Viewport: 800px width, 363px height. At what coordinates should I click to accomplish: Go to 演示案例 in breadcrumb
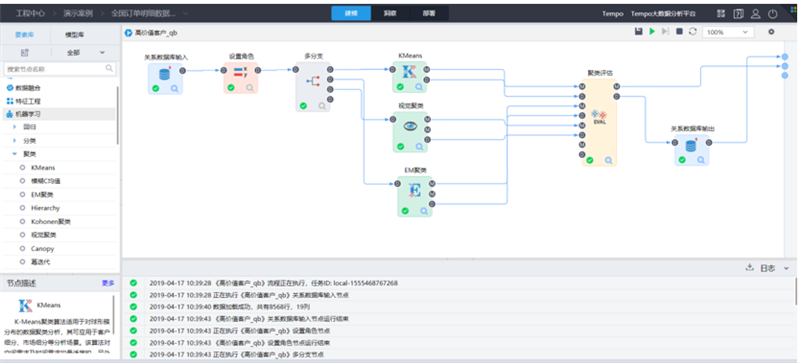[x=78, y=14]
